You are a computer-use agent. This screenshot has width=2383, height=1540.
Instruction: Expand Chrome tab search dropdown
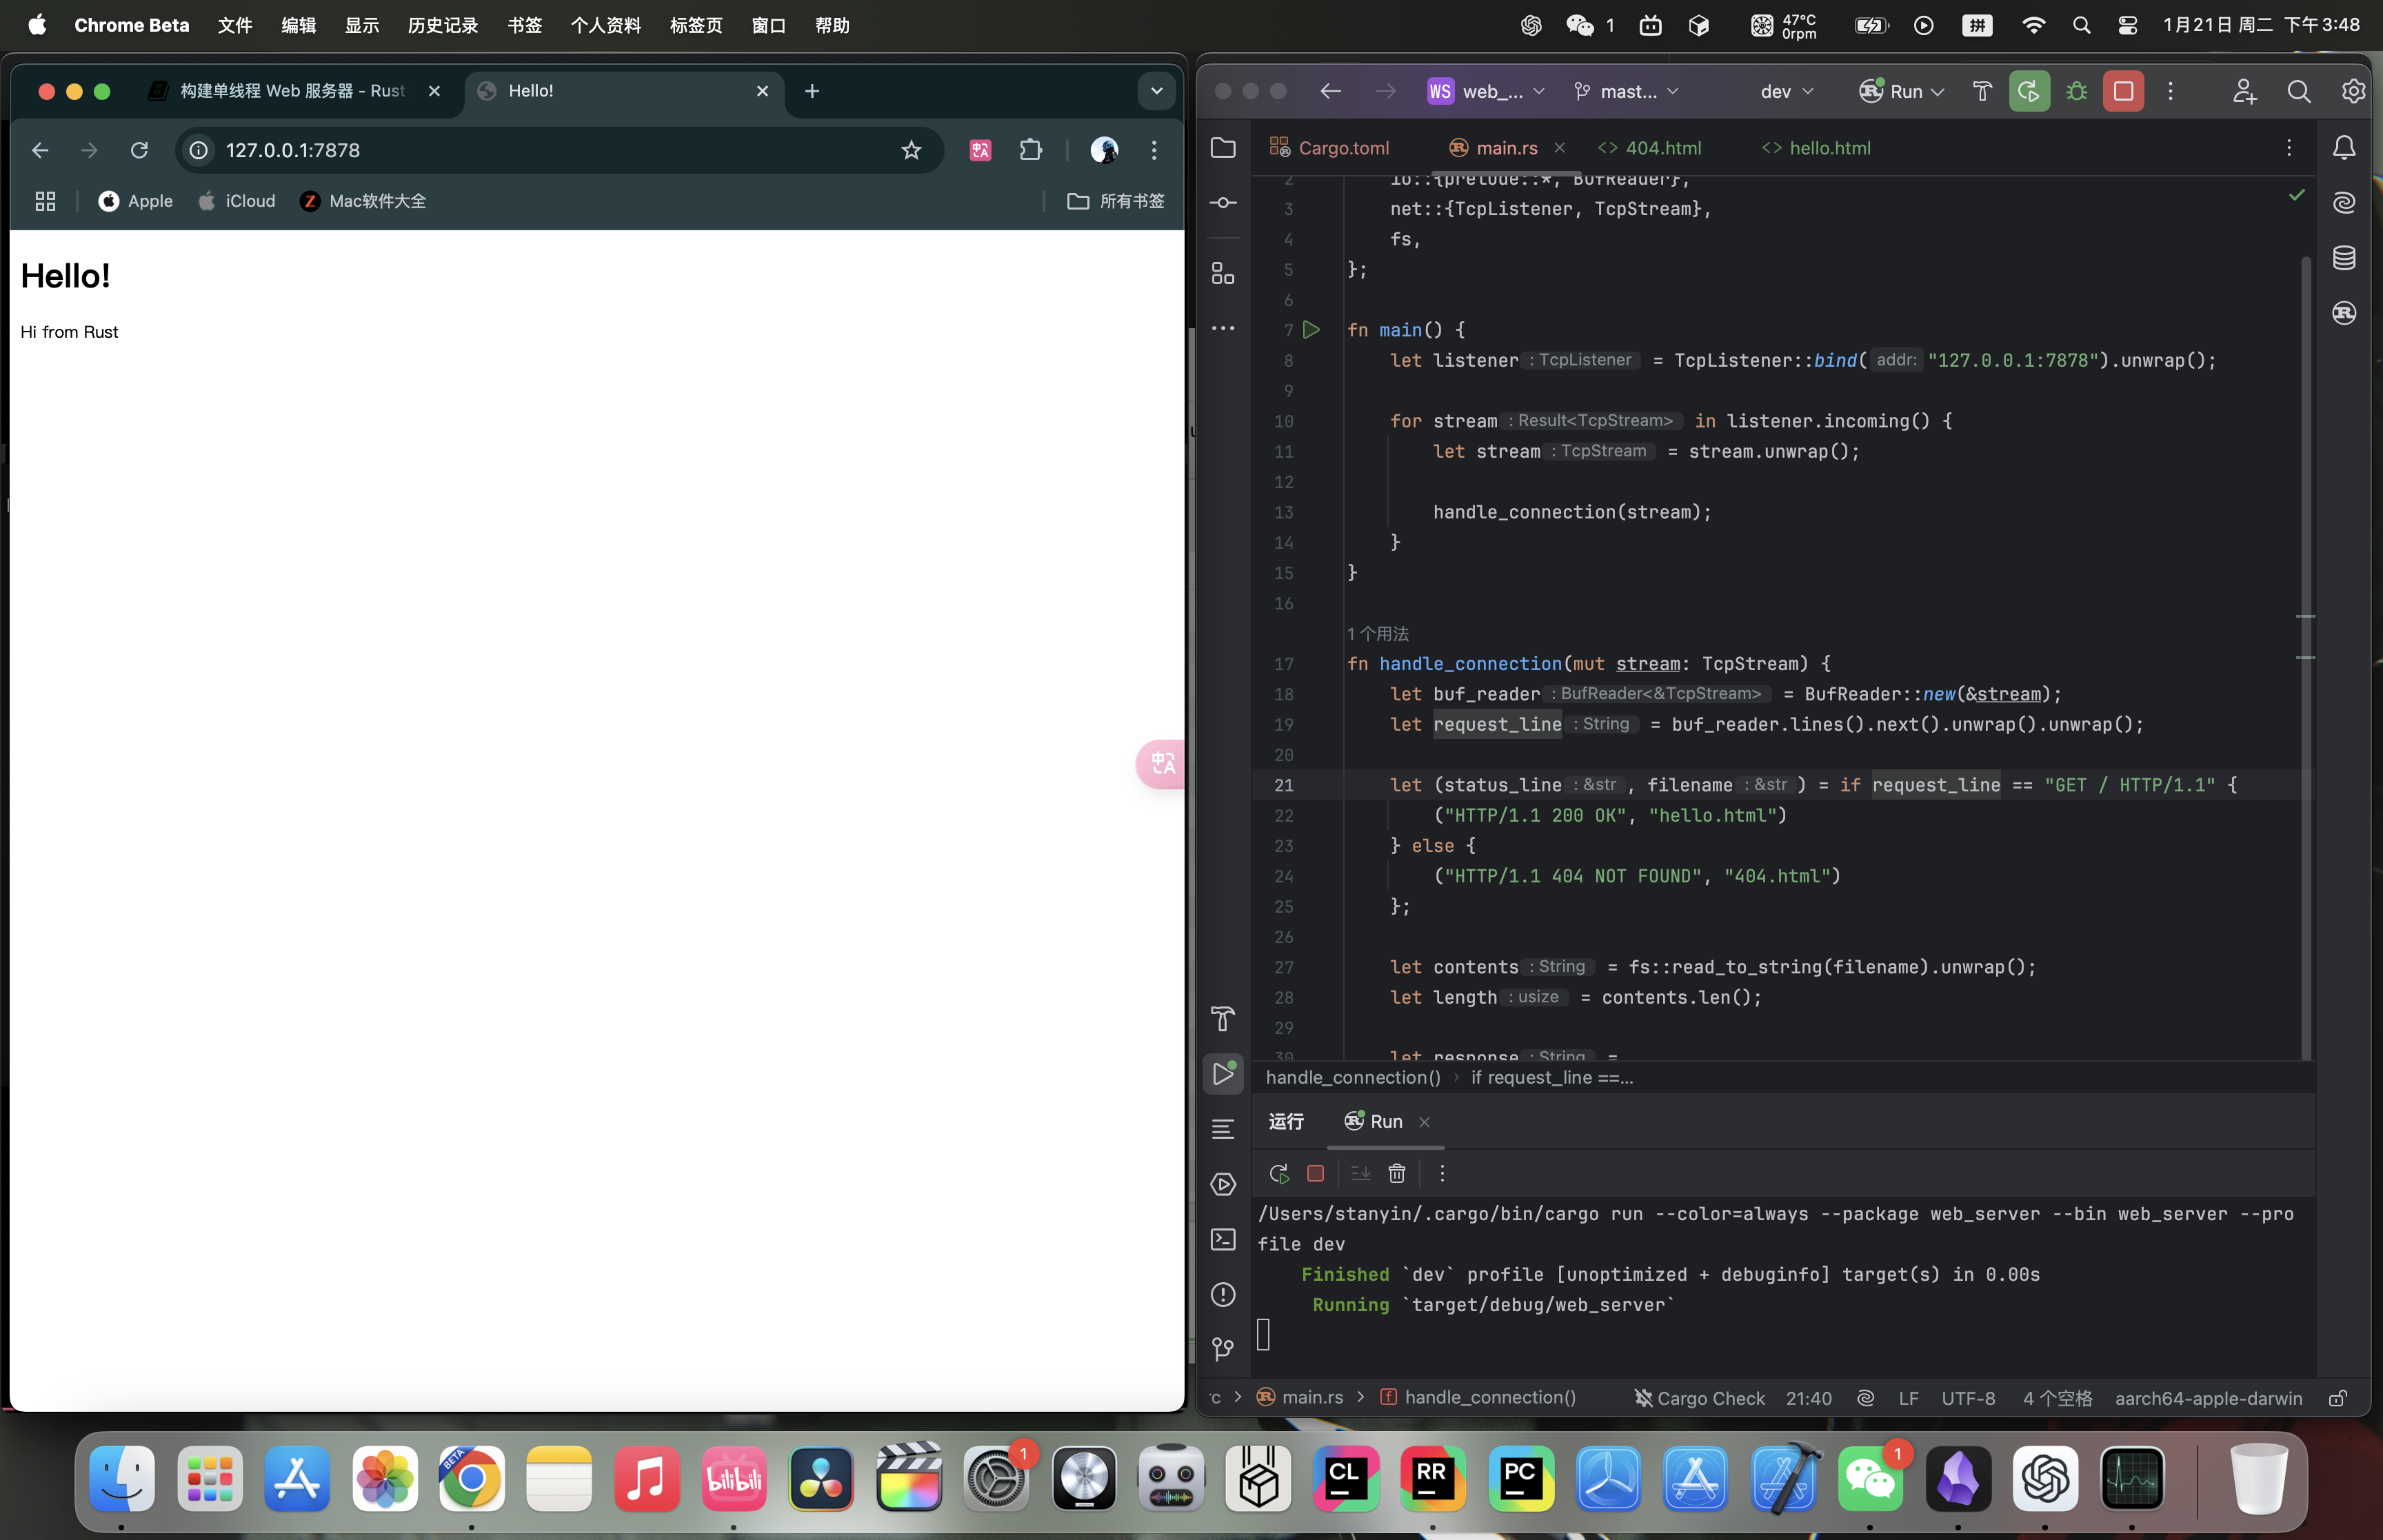(x=1157, y=91)
